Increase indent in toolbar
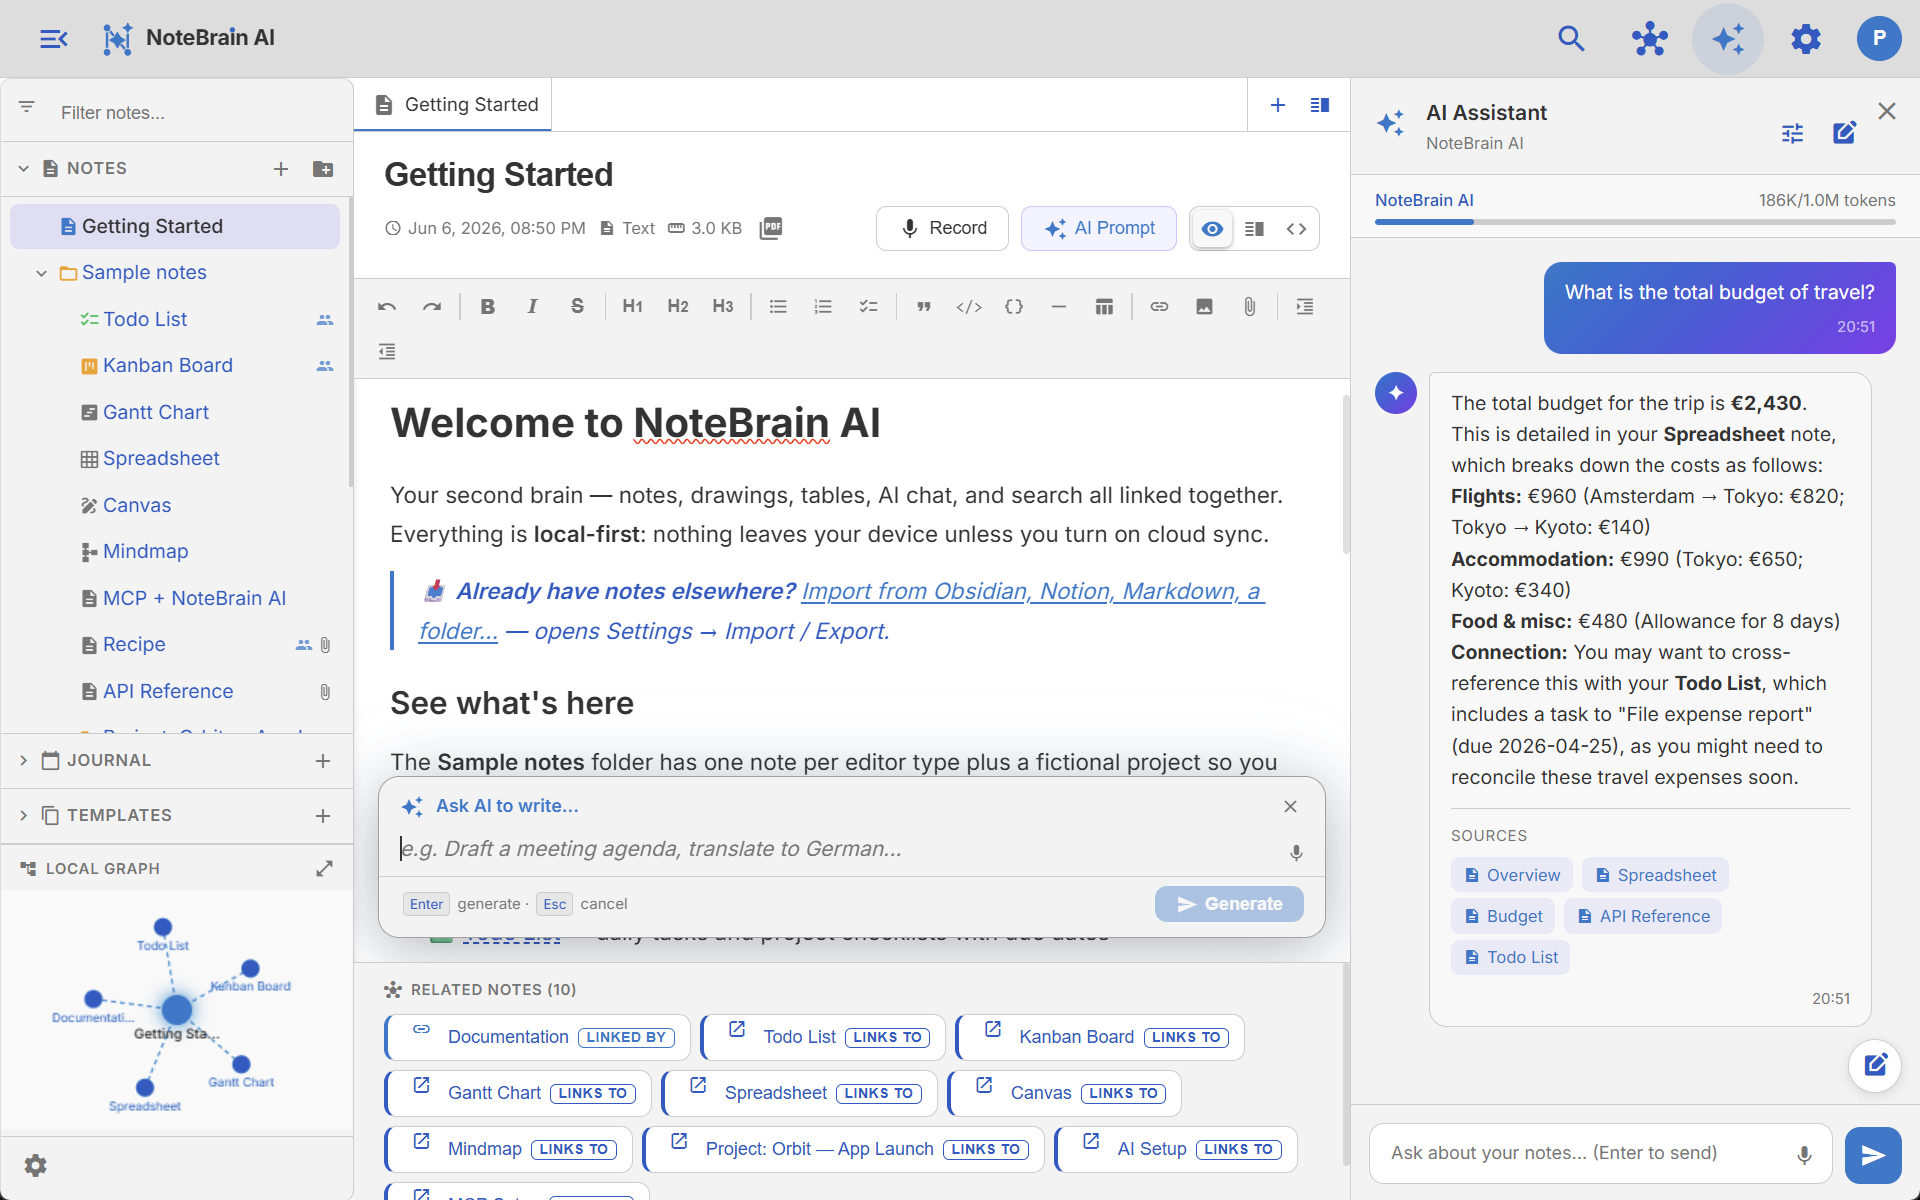1920x1200 pixels. (x=1305, y=307)
